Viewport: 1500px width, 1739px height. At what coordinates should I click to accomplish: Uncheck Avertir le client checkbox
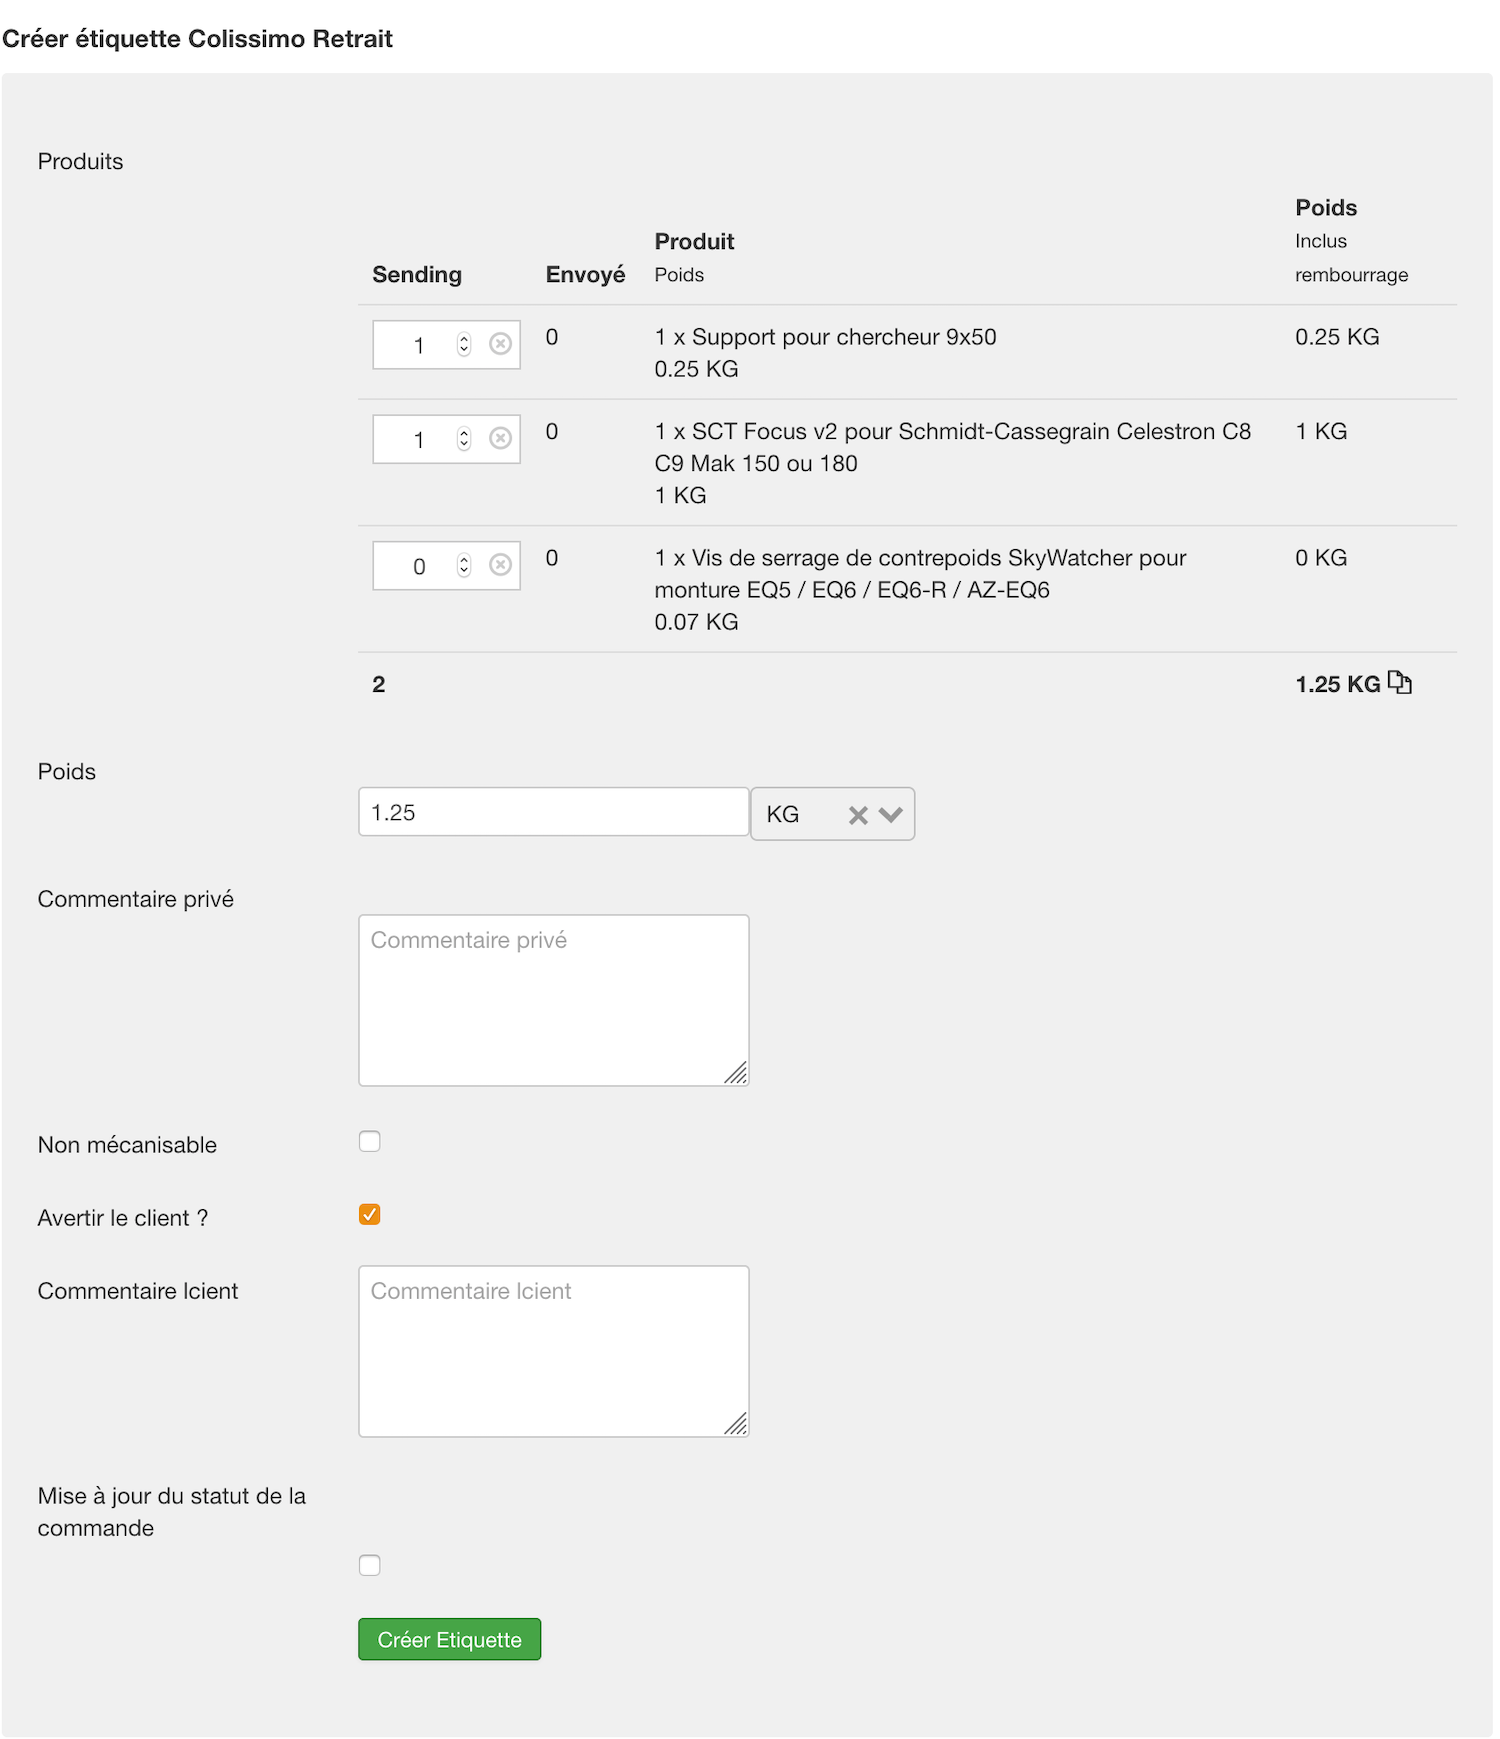click(370, 1214)
